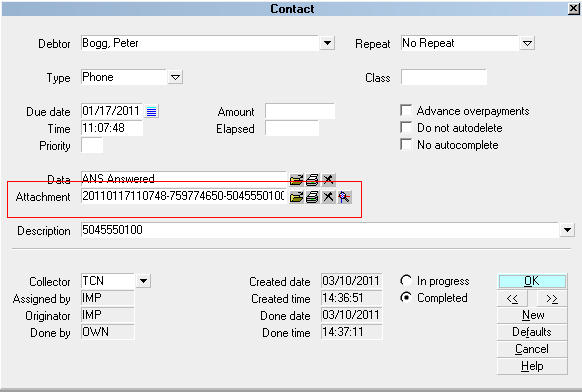Image resolution: width=582 pixels, height=392 pixels.
Task: Open Description dropdown arrow
Action: (567, 230)
